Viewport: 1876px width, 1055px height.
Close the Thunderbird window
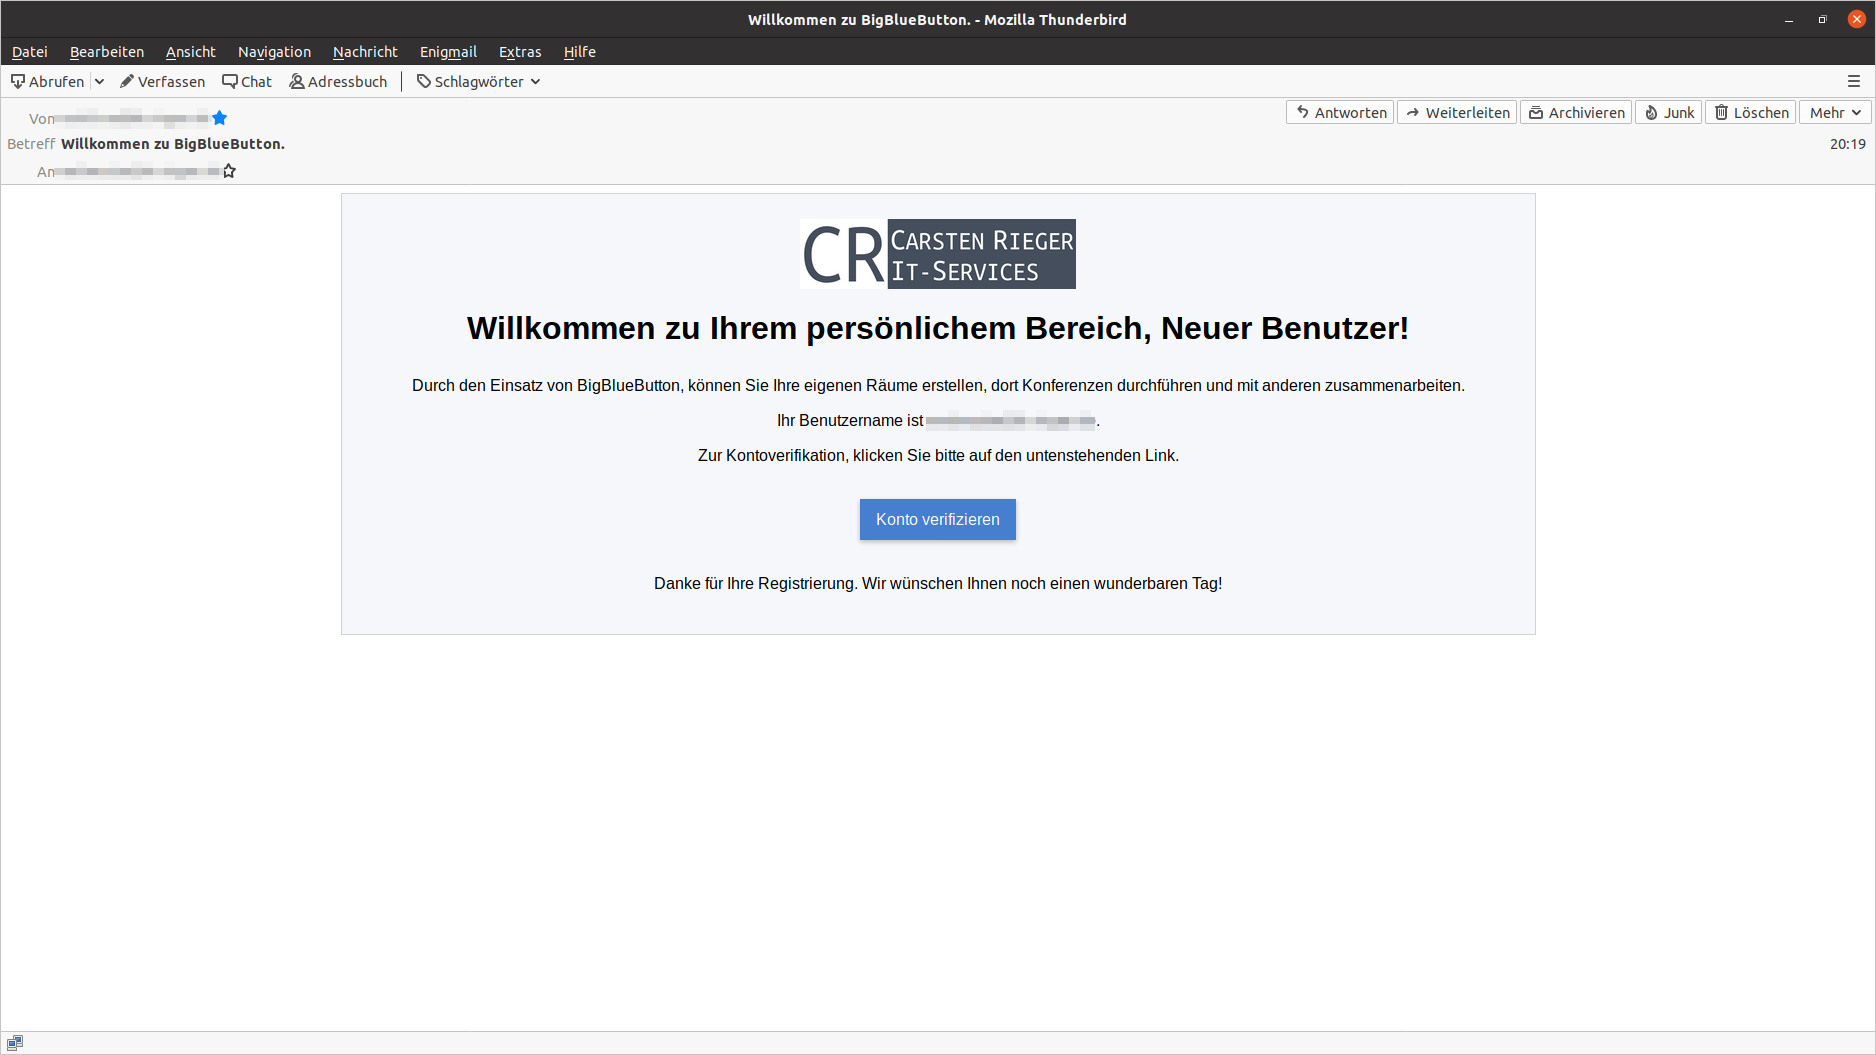1857,20
